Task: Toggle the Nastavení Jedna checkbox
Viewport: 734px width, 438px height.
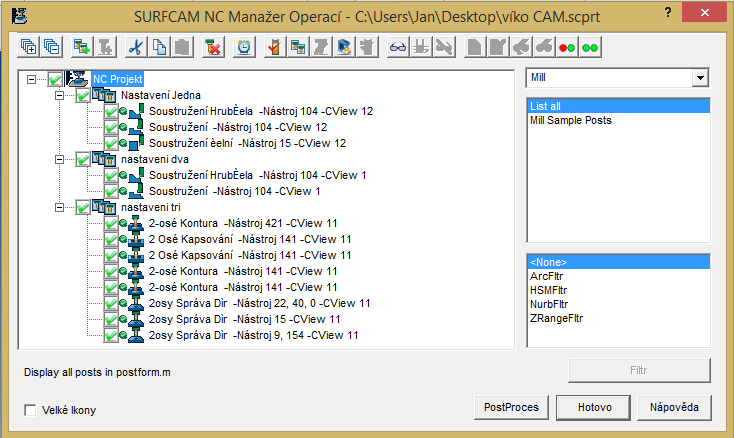Action: click(x=83, y=95)
